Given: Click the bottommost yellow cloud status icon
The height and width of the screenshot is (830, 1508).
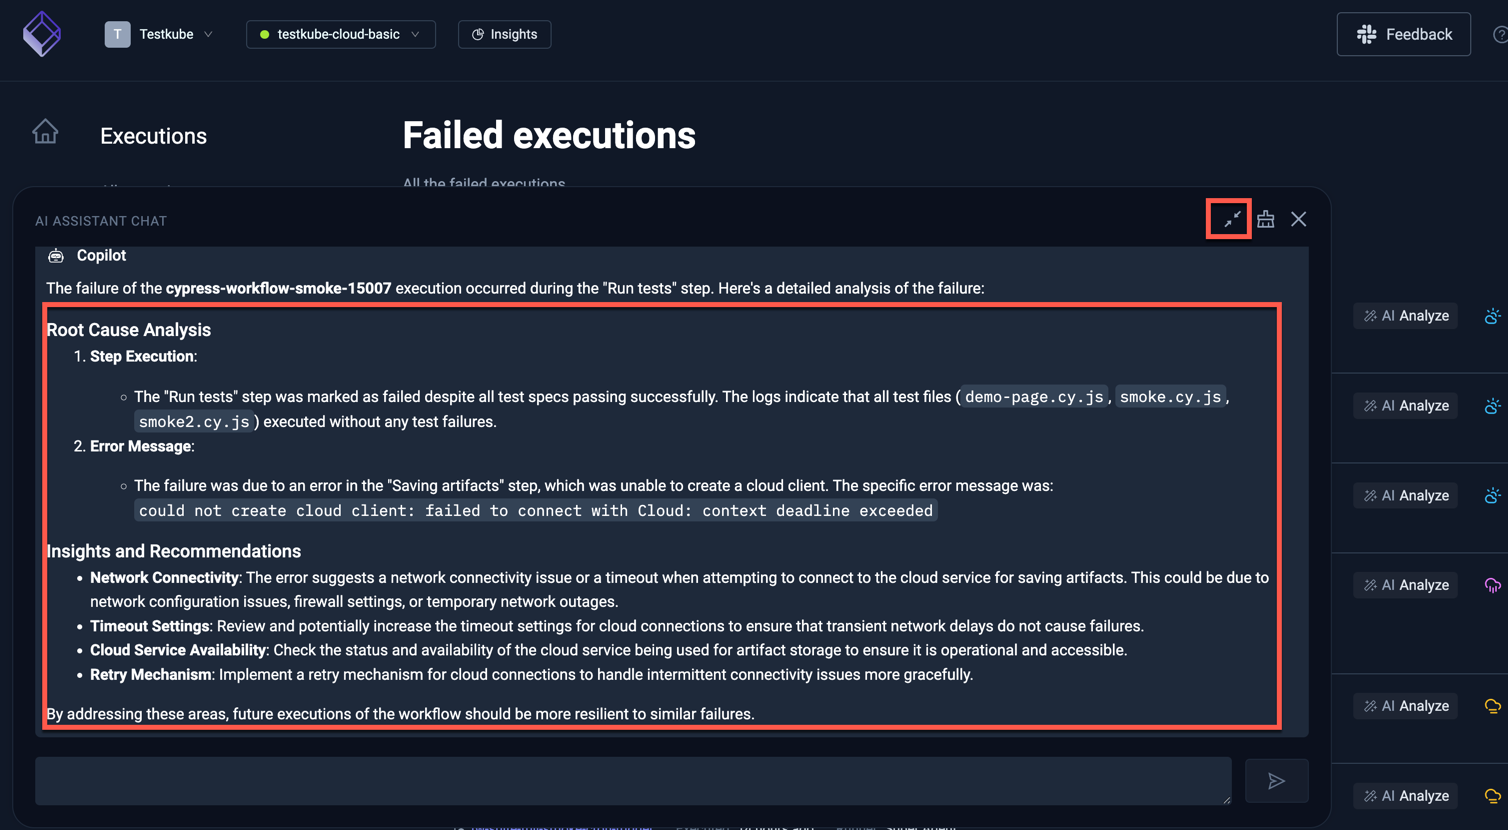Looking at the screenshot, I should [1492, 796].
